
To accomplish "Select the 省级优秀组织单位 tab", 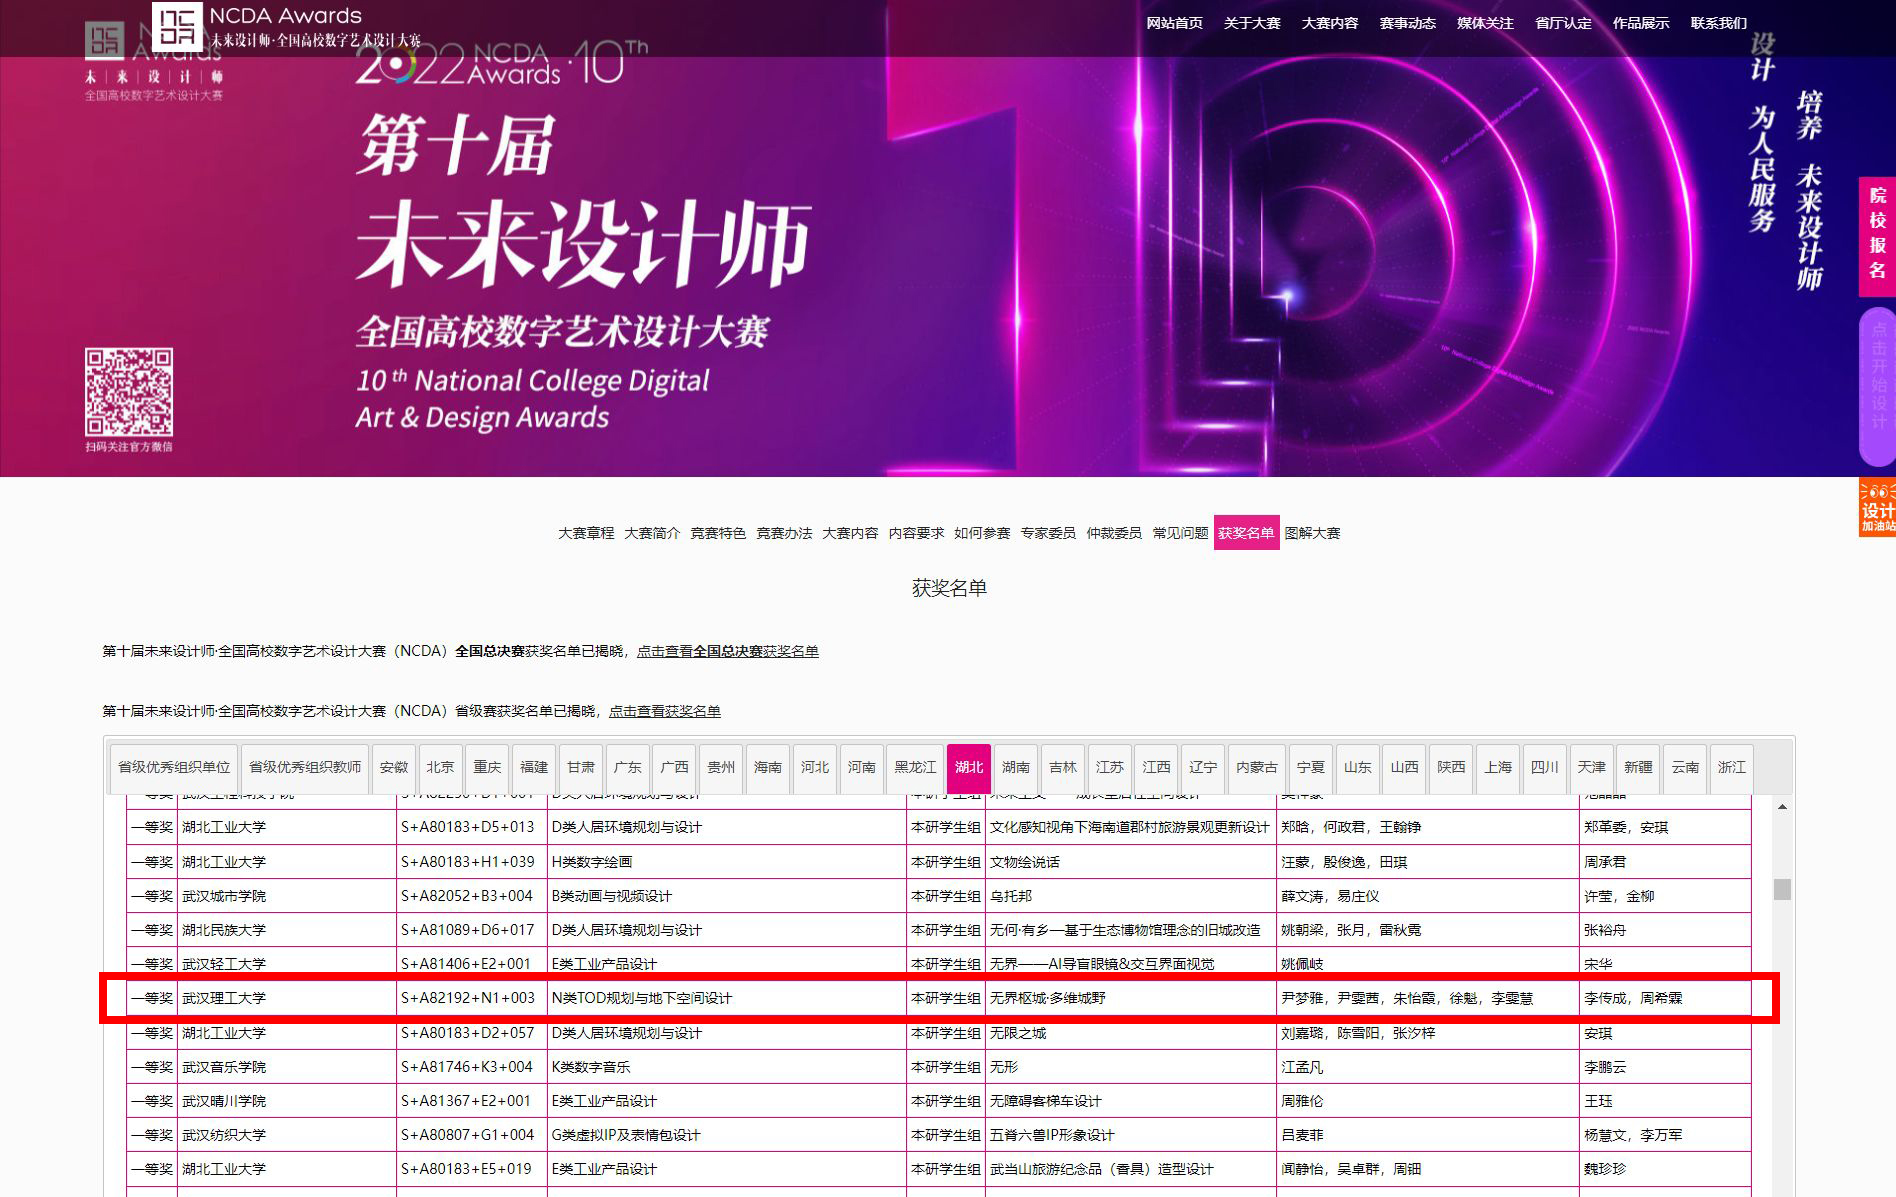I will (173, 767).
